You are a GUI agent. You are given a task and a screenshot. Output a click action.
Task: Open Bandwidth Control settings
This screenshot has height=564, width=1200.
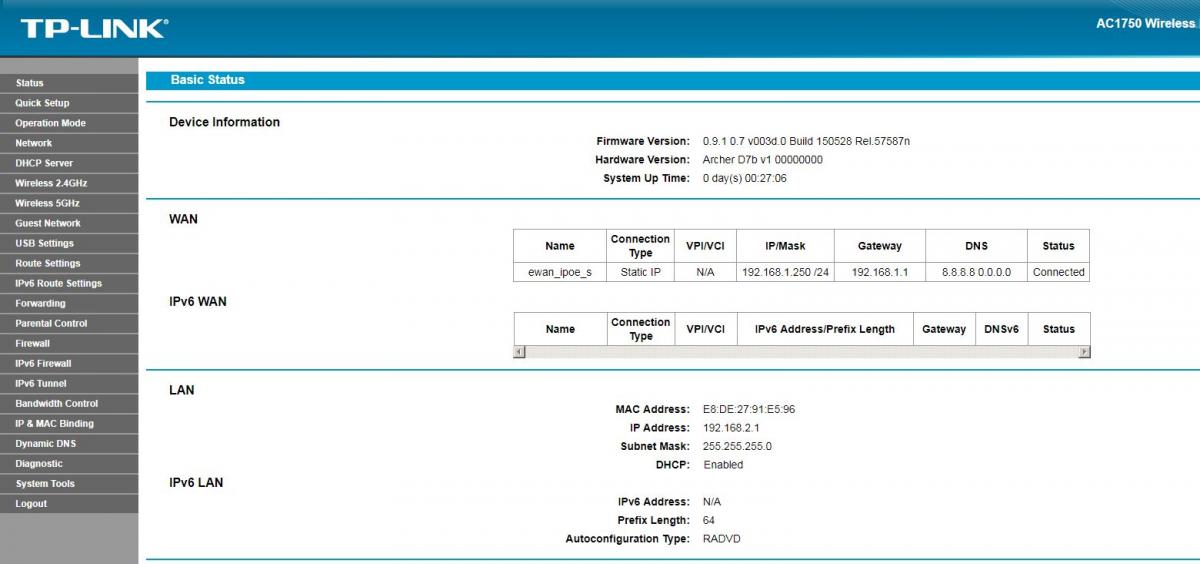tap(69, 403)
